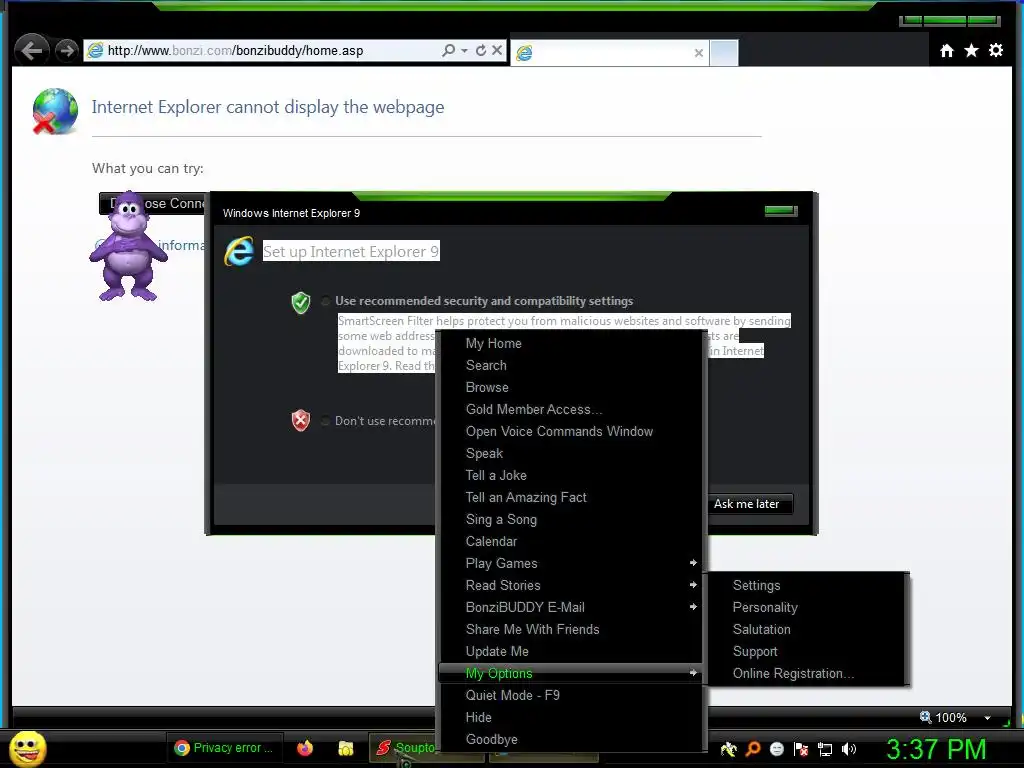Open the network tray icon

pyautogui.click(x=825, y=749)
